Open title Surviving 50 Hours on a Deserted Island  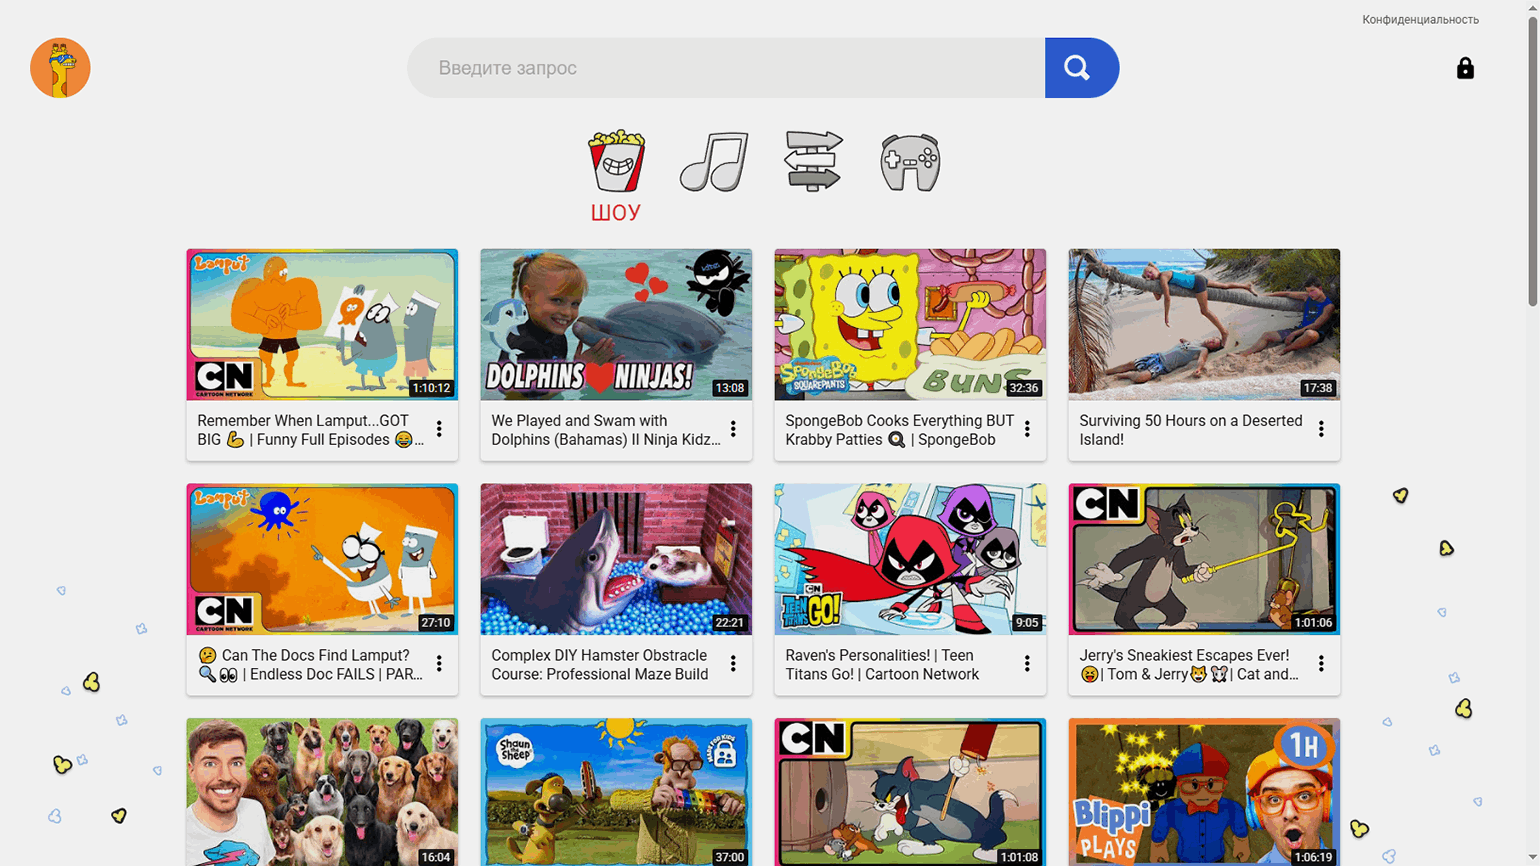pos(1191,430)
